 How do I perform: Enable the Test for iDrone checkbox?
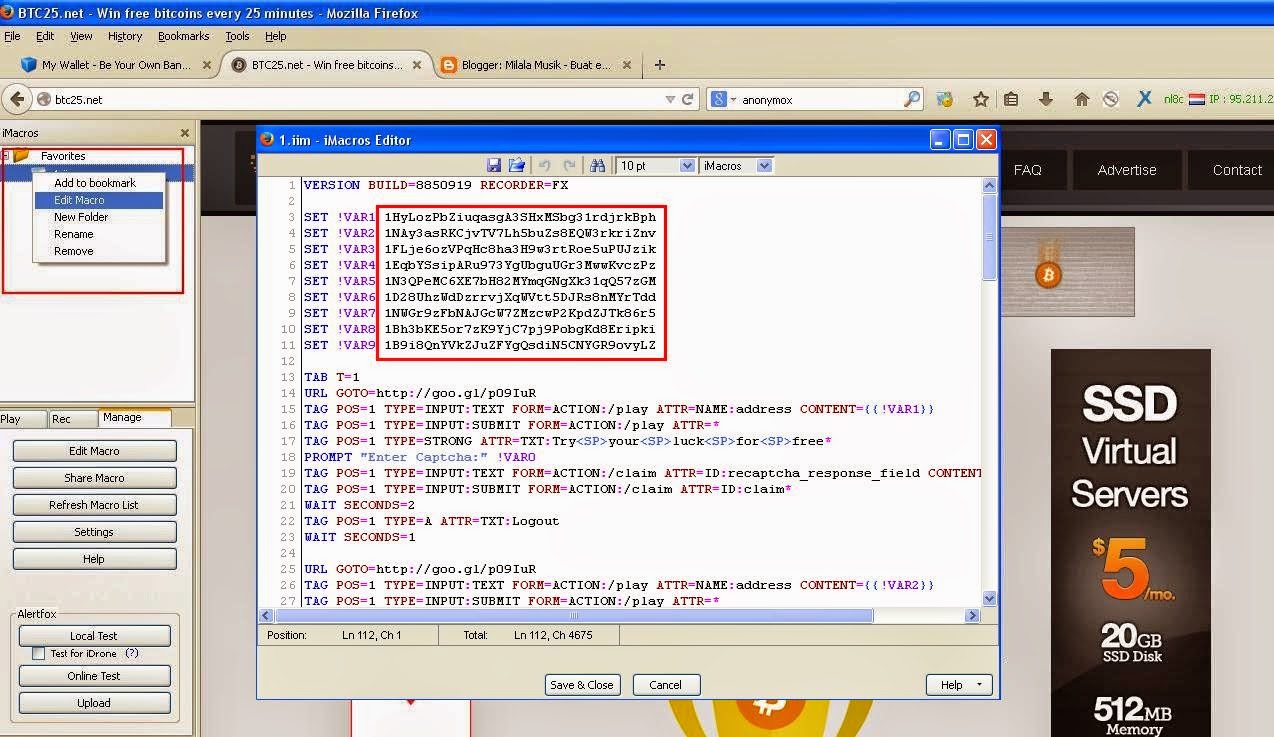click(x=38, y=654)
